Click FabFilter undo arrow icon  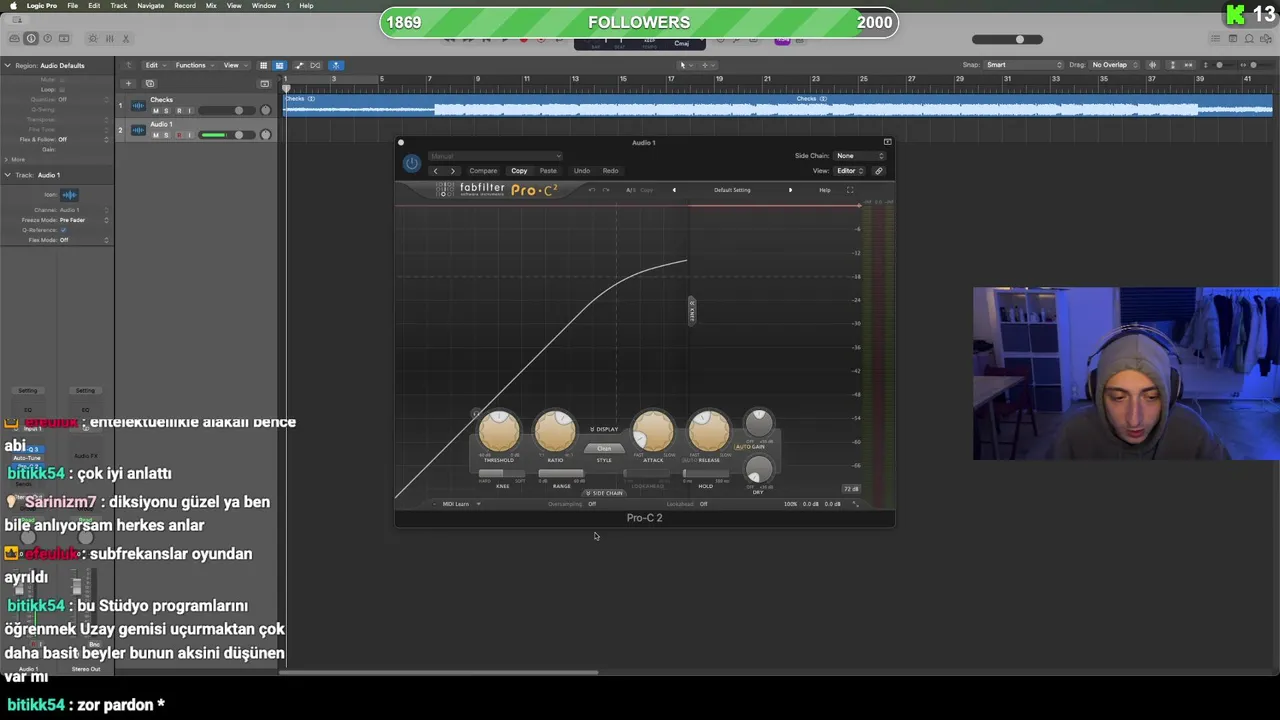592,190
